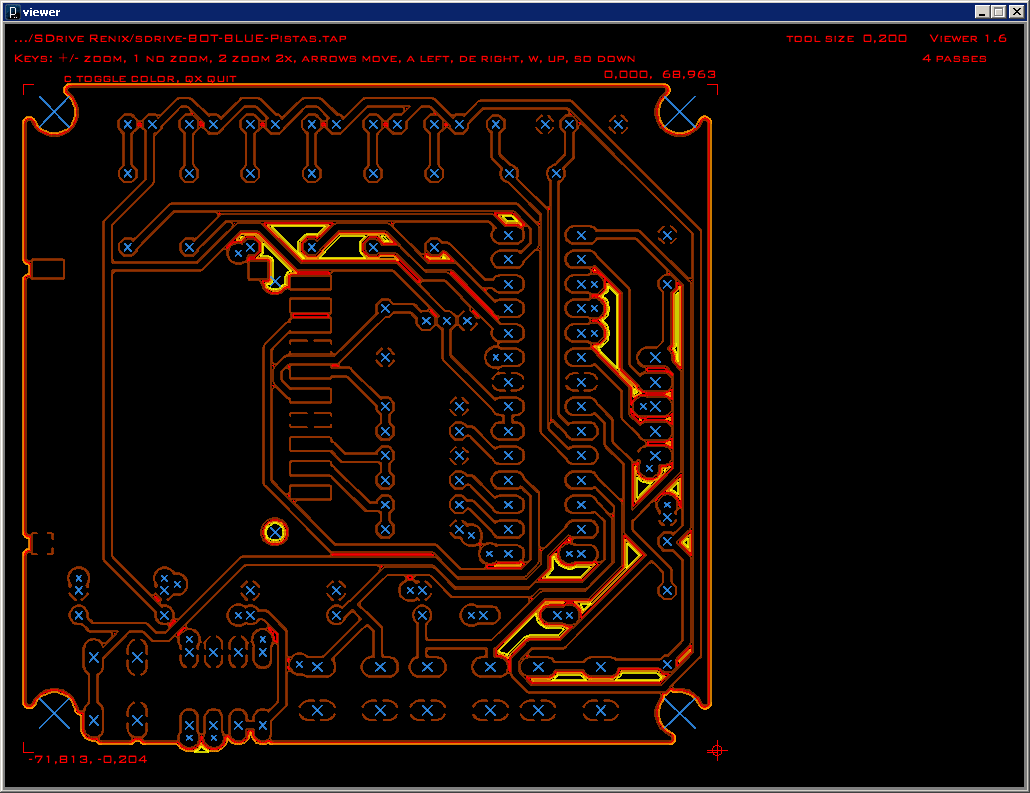Click the dashed bracket outline on left edge
Viewport: 1030px width, 793px height.
[x=42, y=543]
